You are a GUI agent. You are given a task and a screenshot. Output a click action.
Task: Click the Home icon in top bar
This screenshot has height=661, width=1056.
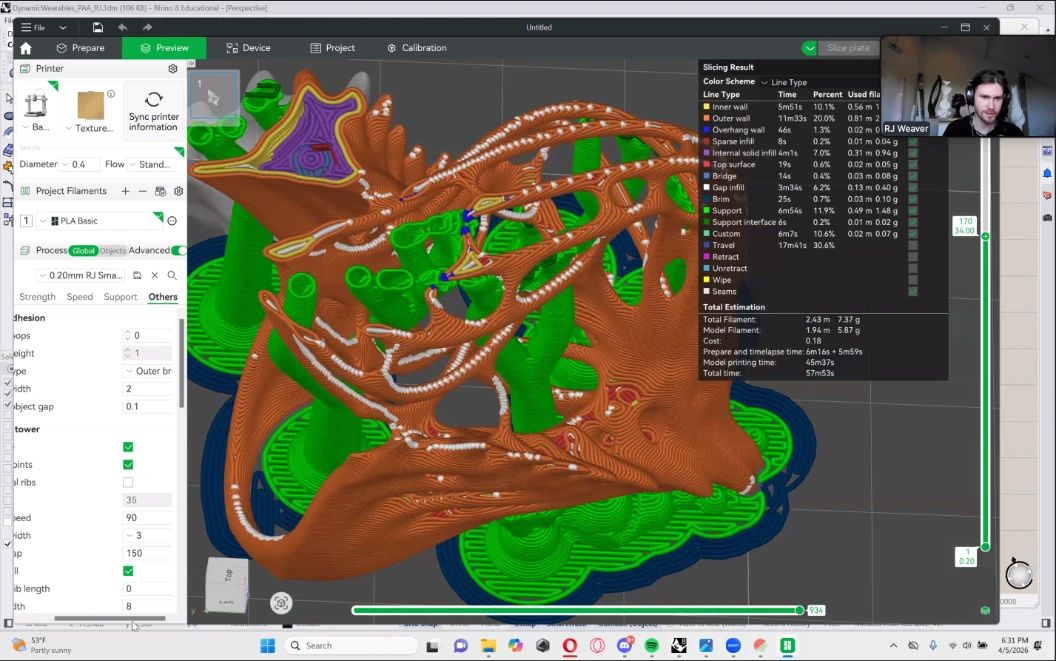(x=26, y=48)
